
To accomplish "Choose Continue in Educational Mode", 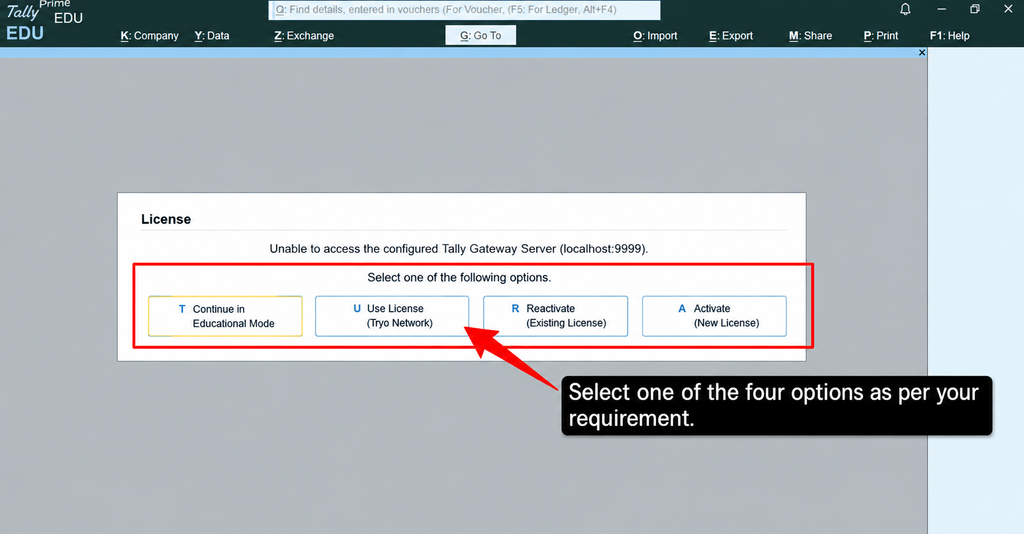I will pyautogui.click(x=225, y=316).
